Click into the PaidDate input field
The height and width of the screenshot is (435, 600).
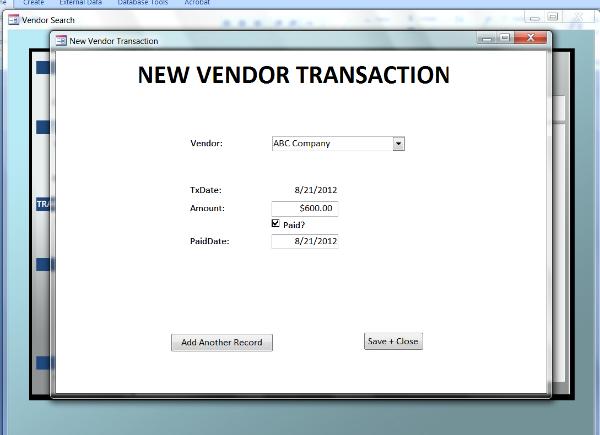tap(304, 241)
